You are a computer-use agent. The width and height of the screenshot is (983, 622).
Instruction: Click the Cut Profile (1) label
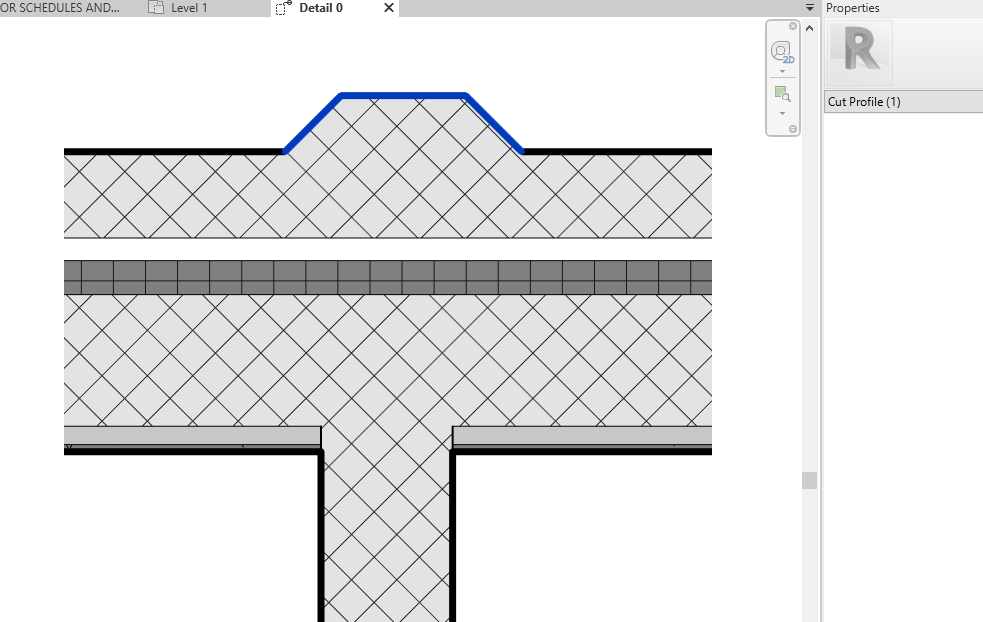[863, 101]
